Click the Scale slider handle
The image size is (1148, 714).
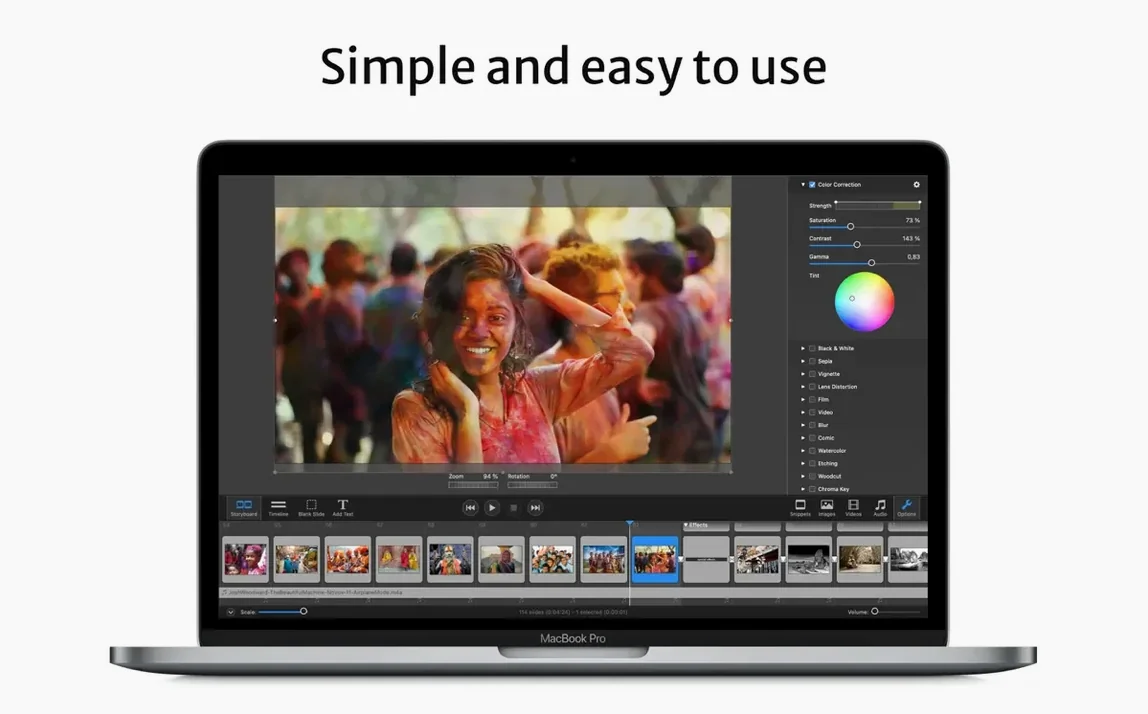coord(303,611)
